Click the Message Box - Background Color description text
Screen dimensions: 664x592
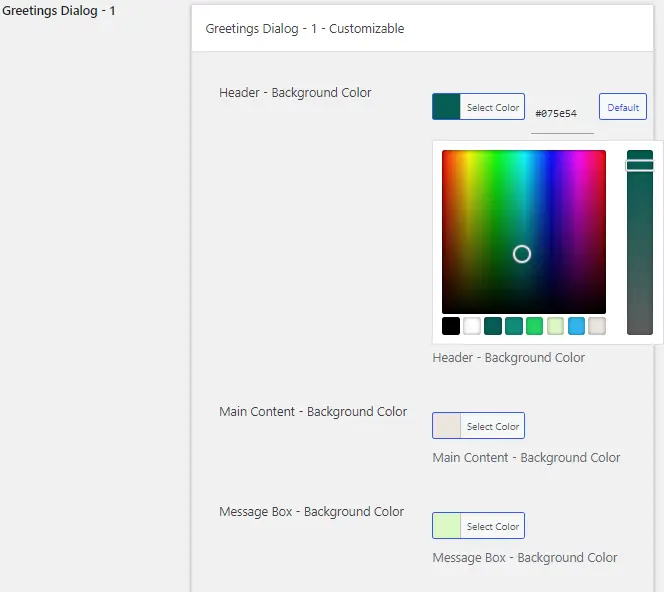pyautogui.click(x=525, y=558)
